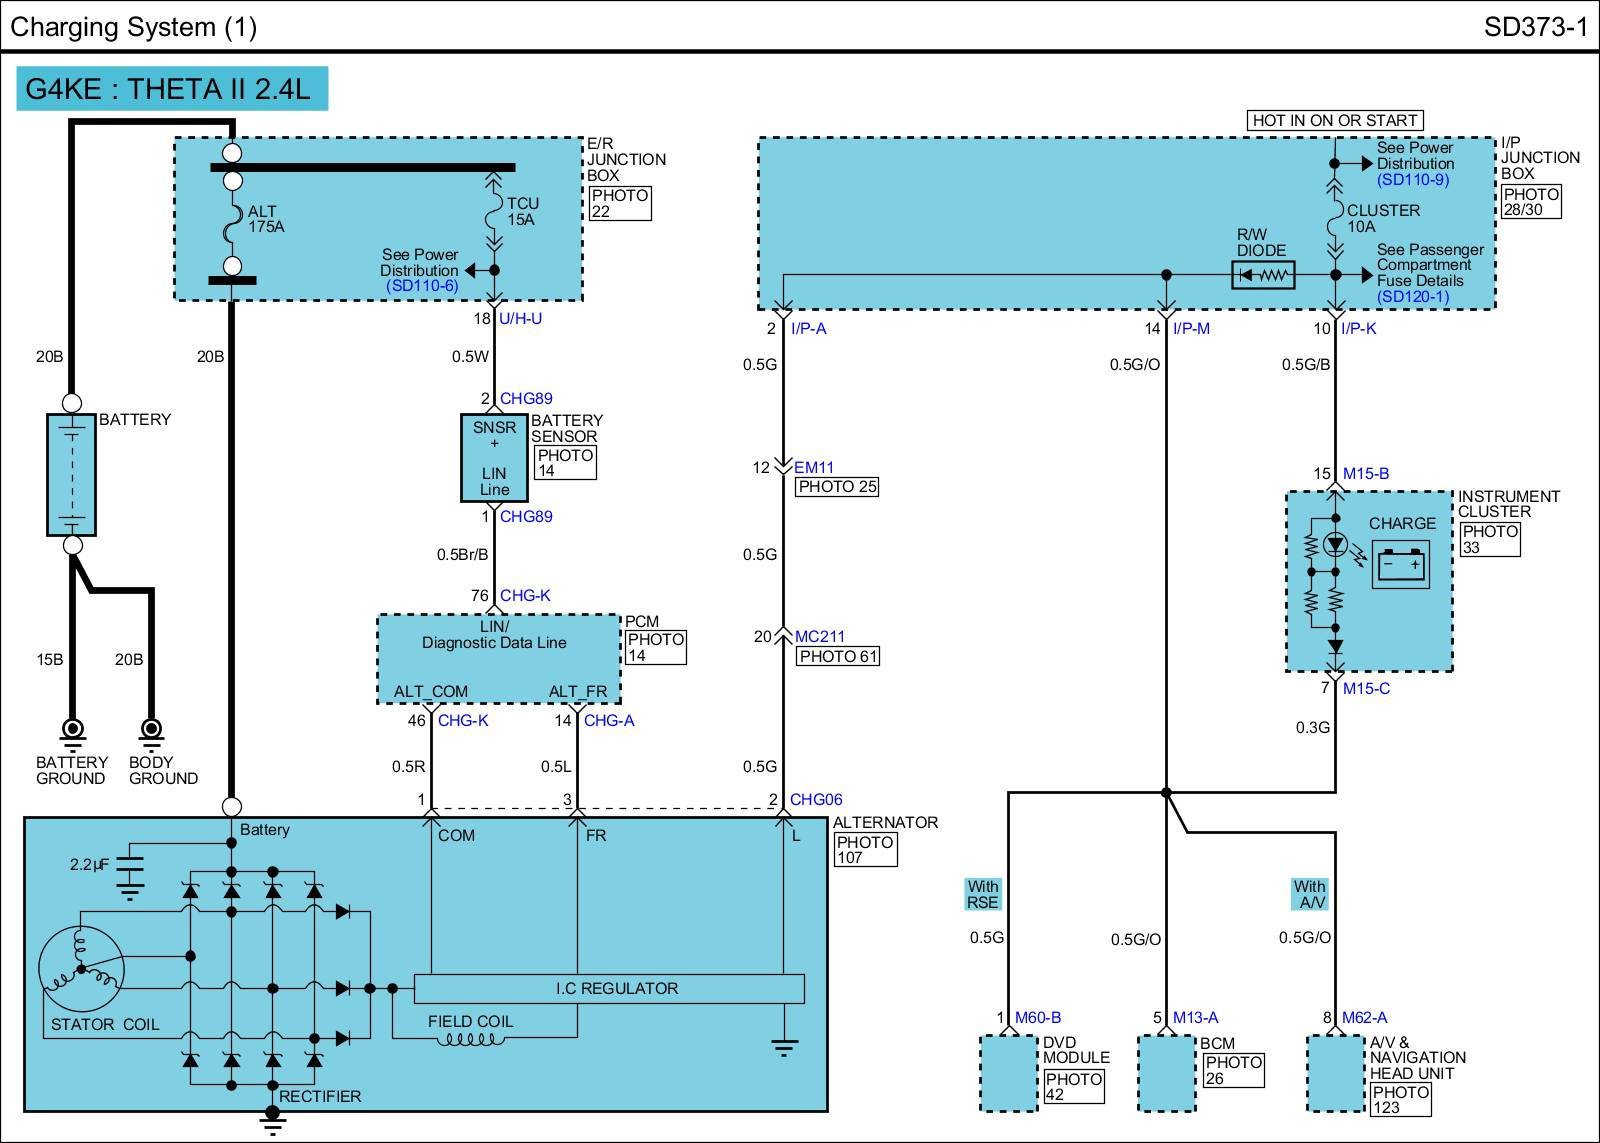
Task: Follow the SD120-1 fuse details link
Action: tap(1412, 297)
